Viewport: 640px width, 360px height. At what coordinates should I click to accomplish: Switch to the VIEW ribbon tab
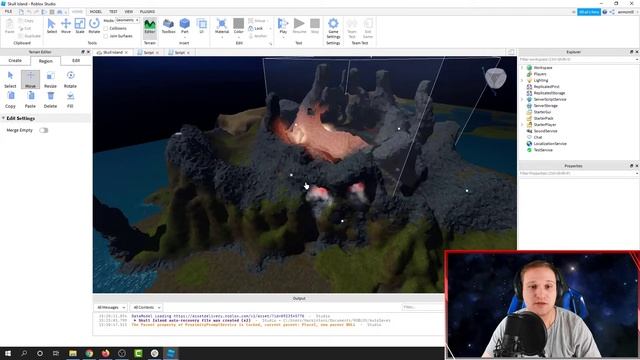(x=129, y=12)
